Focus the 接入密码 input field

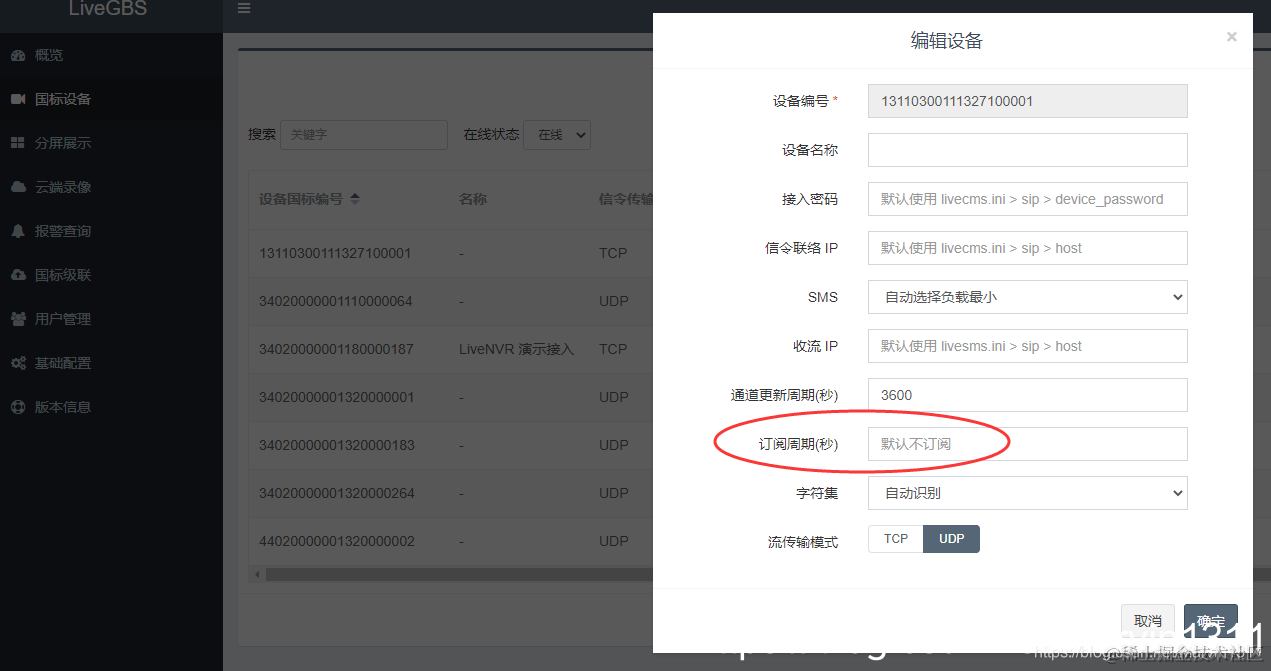(1027, 199)
